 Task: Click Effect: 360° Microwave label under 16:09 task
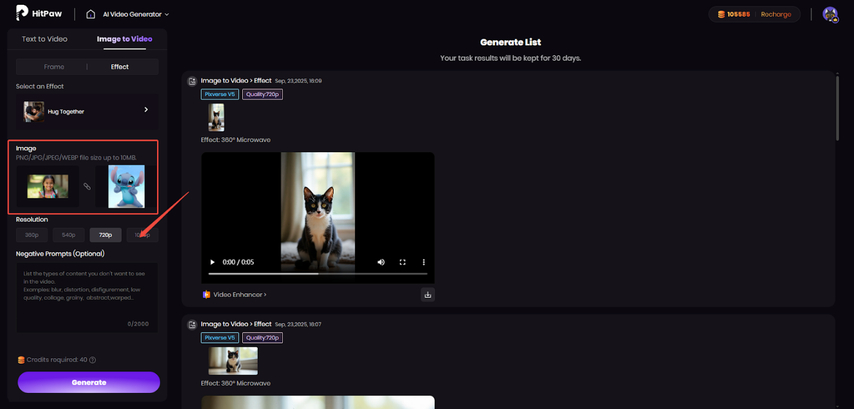point(235,140)
